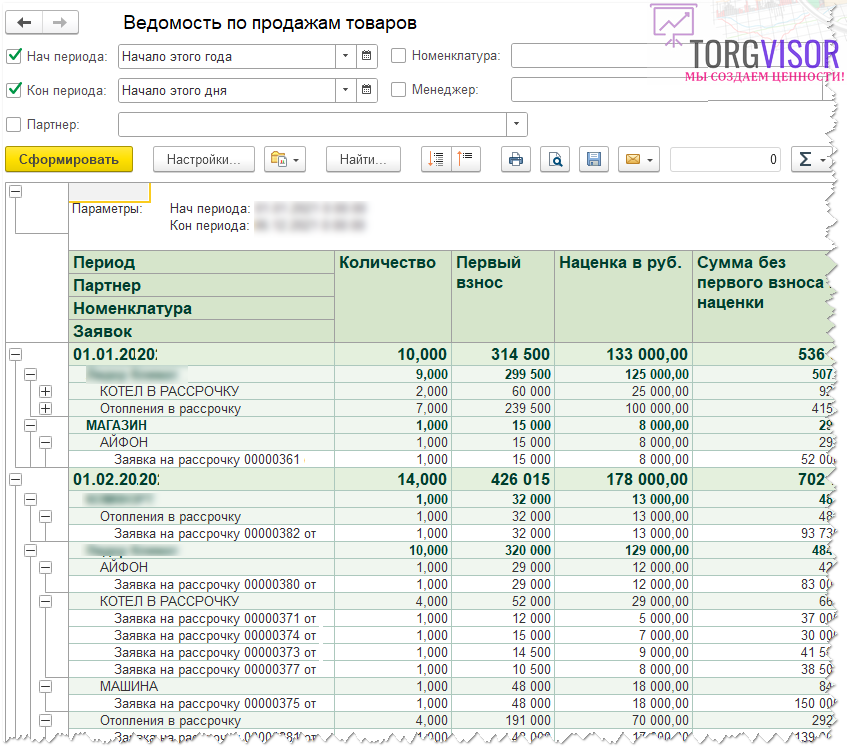
Task: Focus the Менеджер input field
Action: [x=667, y=90]
